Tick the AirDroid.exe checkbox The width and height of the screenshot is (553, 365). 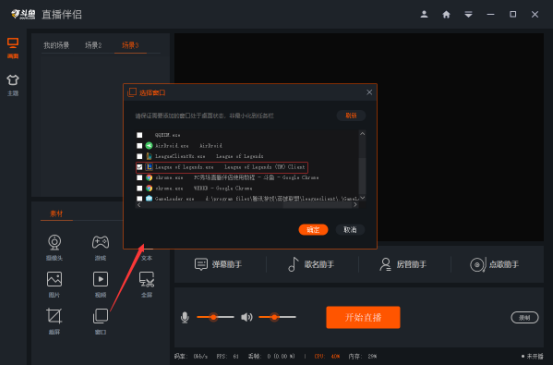tap(140, 146)
